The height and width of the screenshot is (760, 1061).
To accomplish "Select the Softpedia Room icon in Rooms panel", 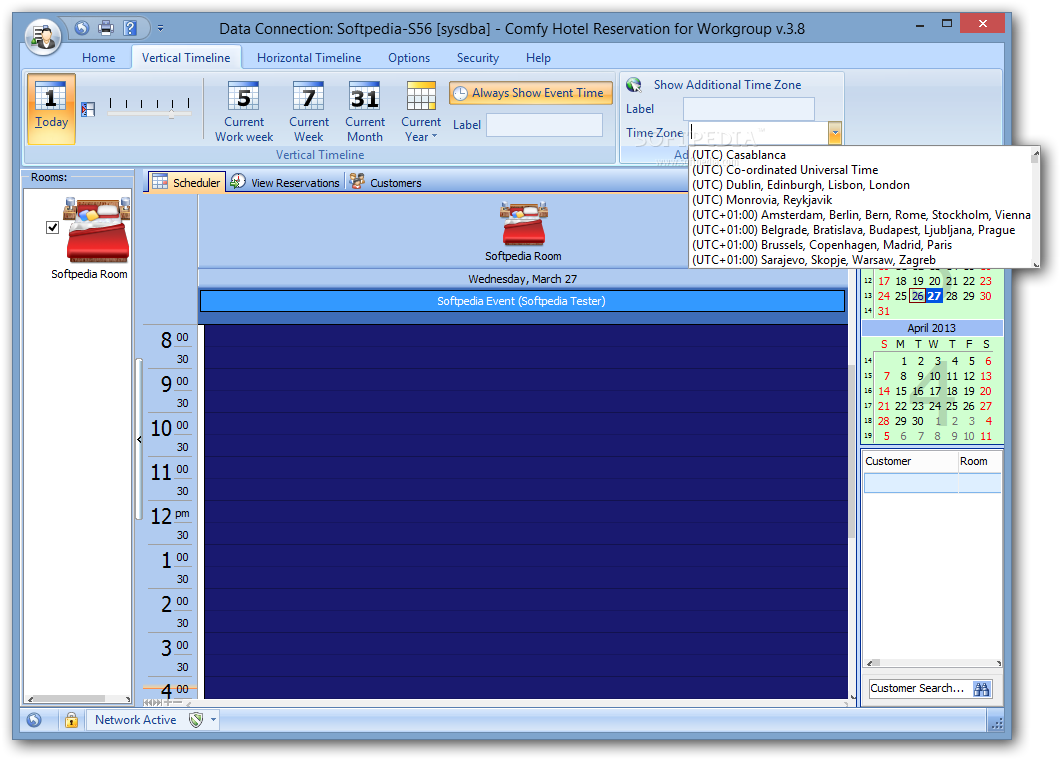I will 97,230.
